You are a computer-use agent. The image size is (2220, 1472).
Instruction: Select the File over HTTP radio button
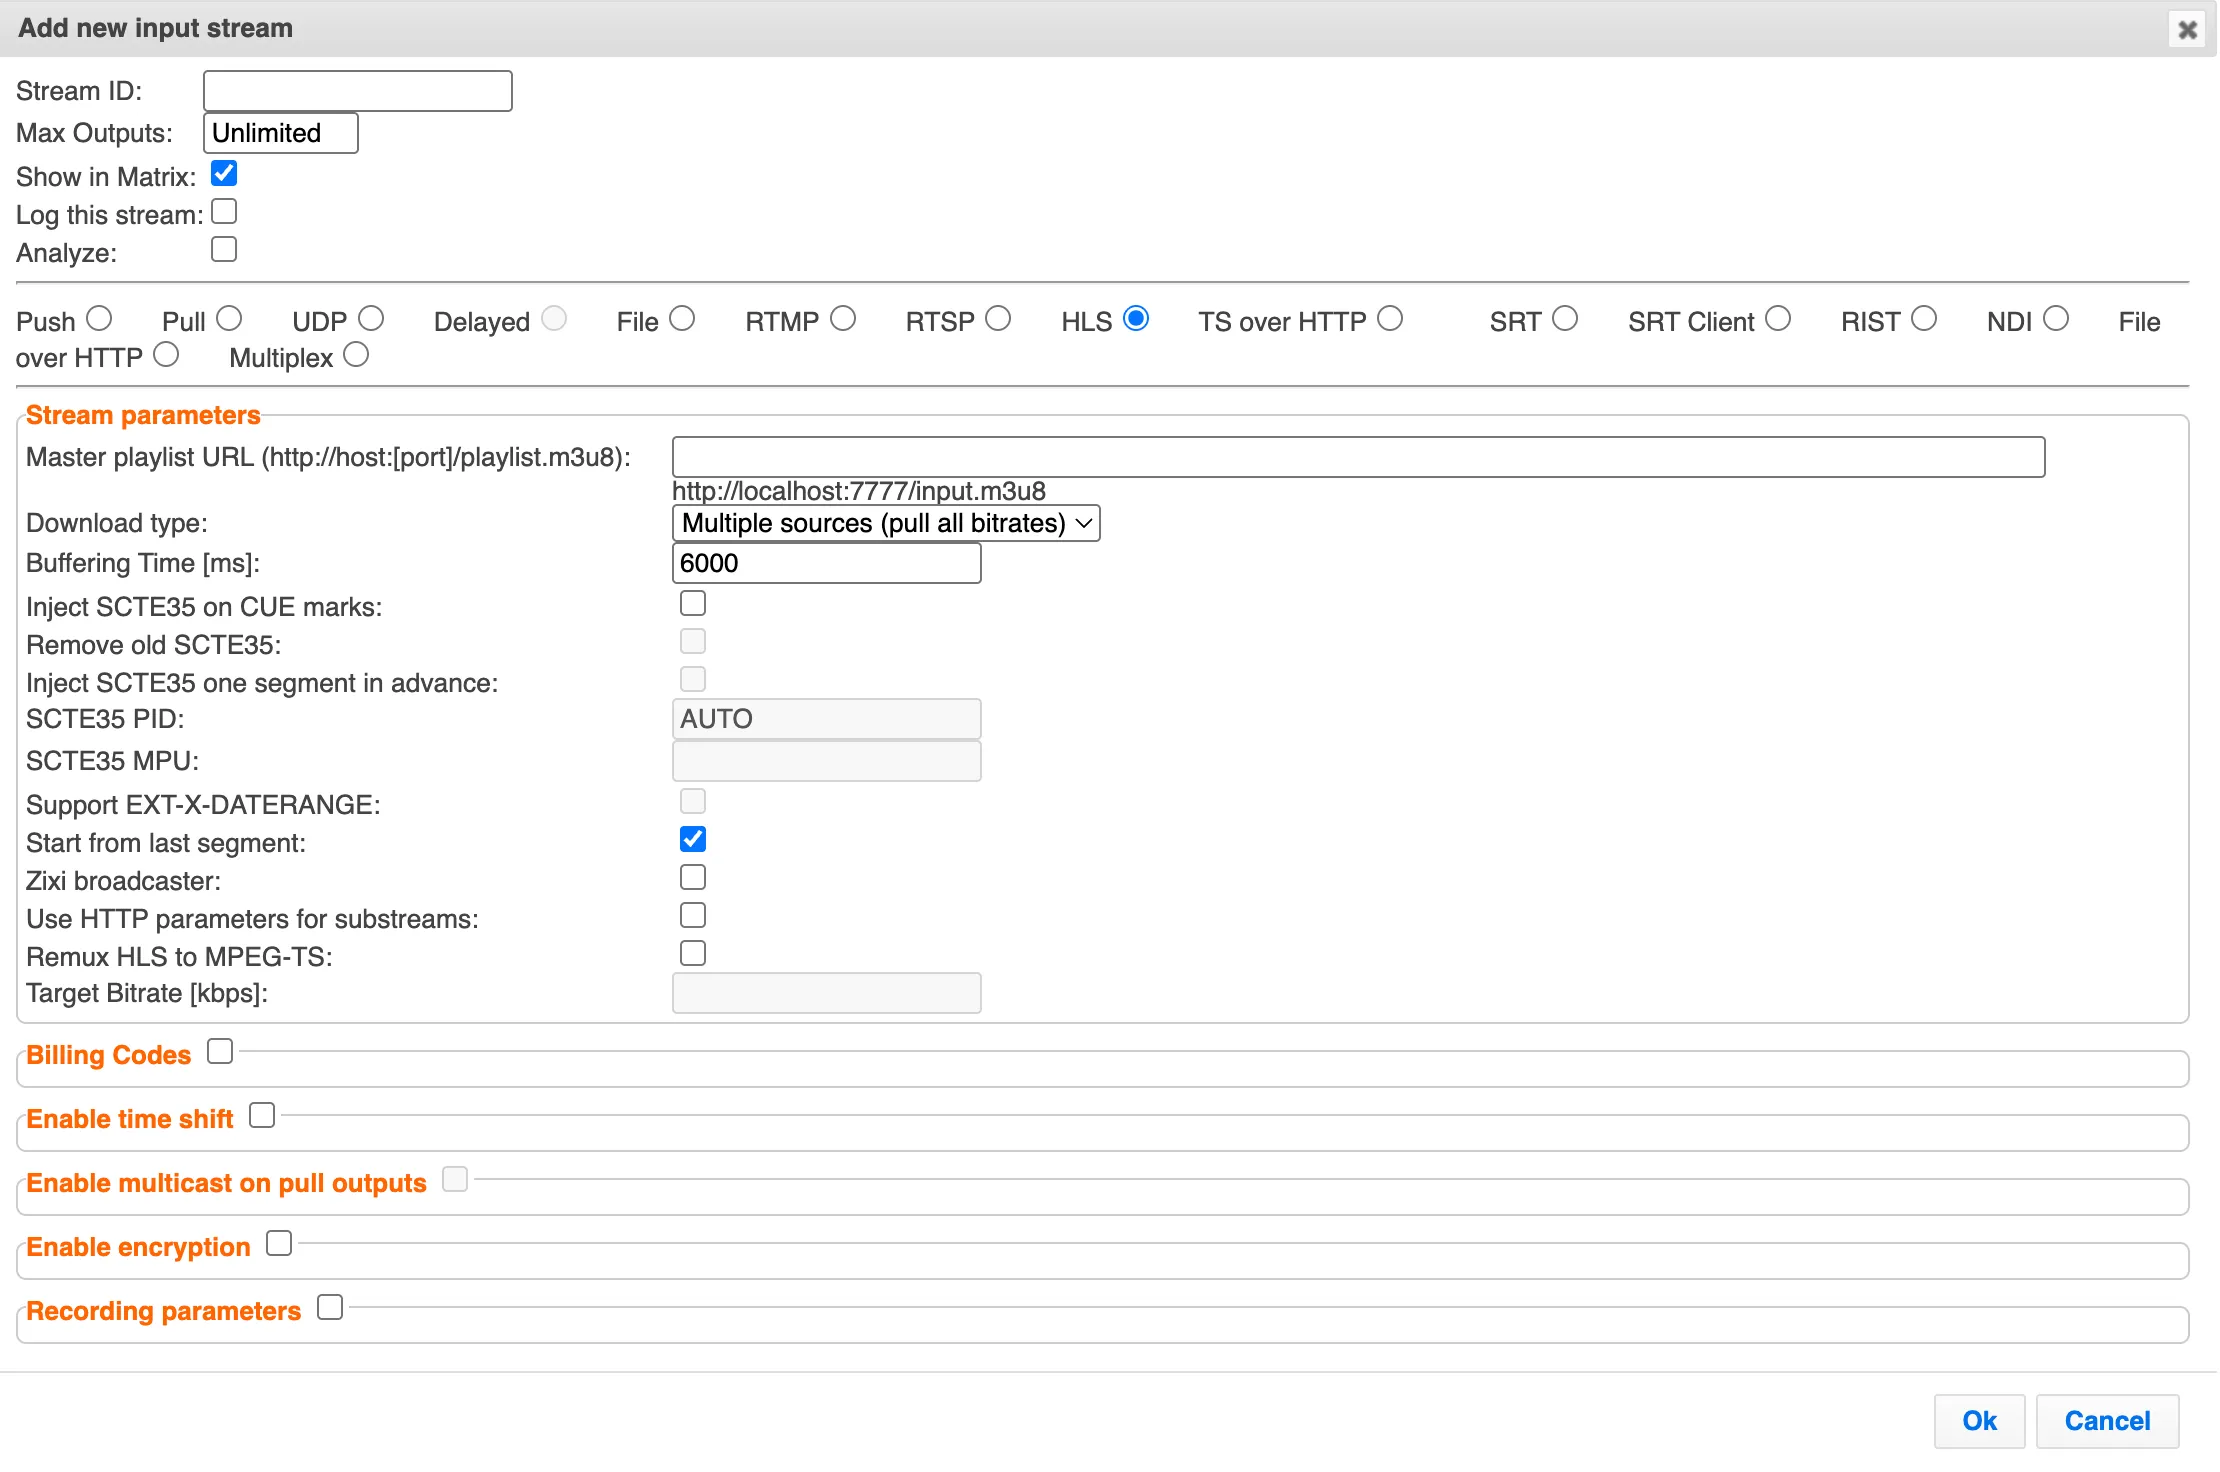166,355
